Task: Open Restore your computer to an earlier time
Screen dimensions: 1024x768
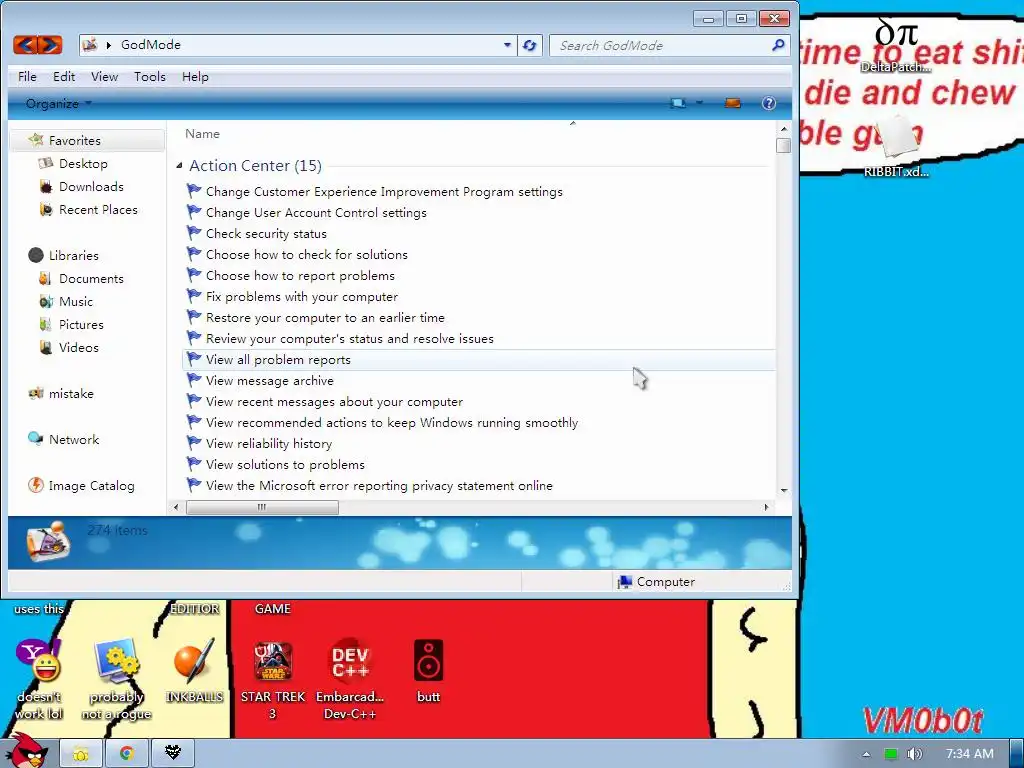Action: point(325,317)
